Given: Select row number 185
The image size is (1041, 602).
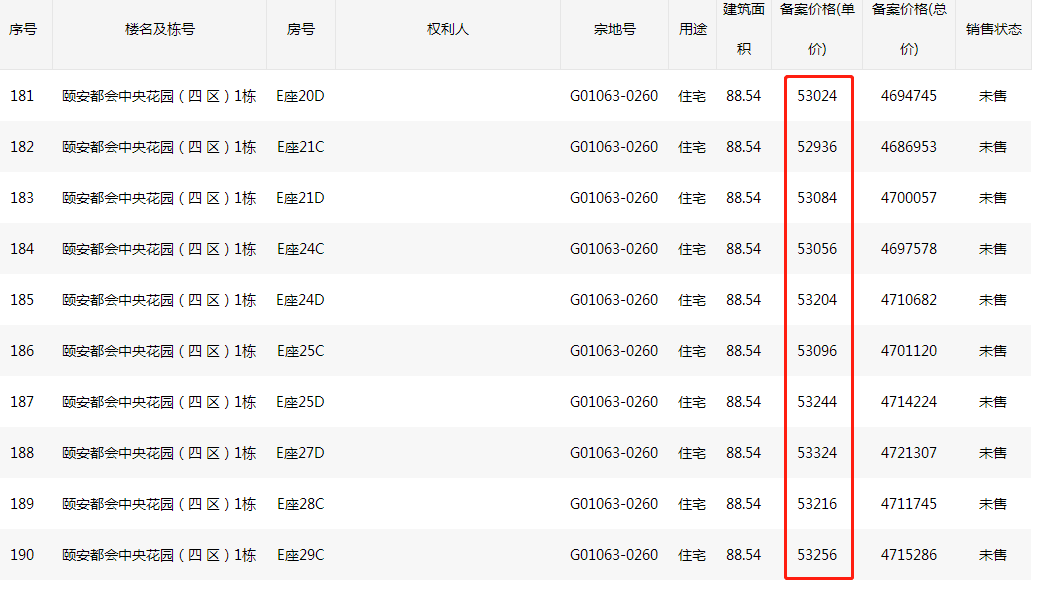Looking at the screenshot, I should [x=22, y=300].
